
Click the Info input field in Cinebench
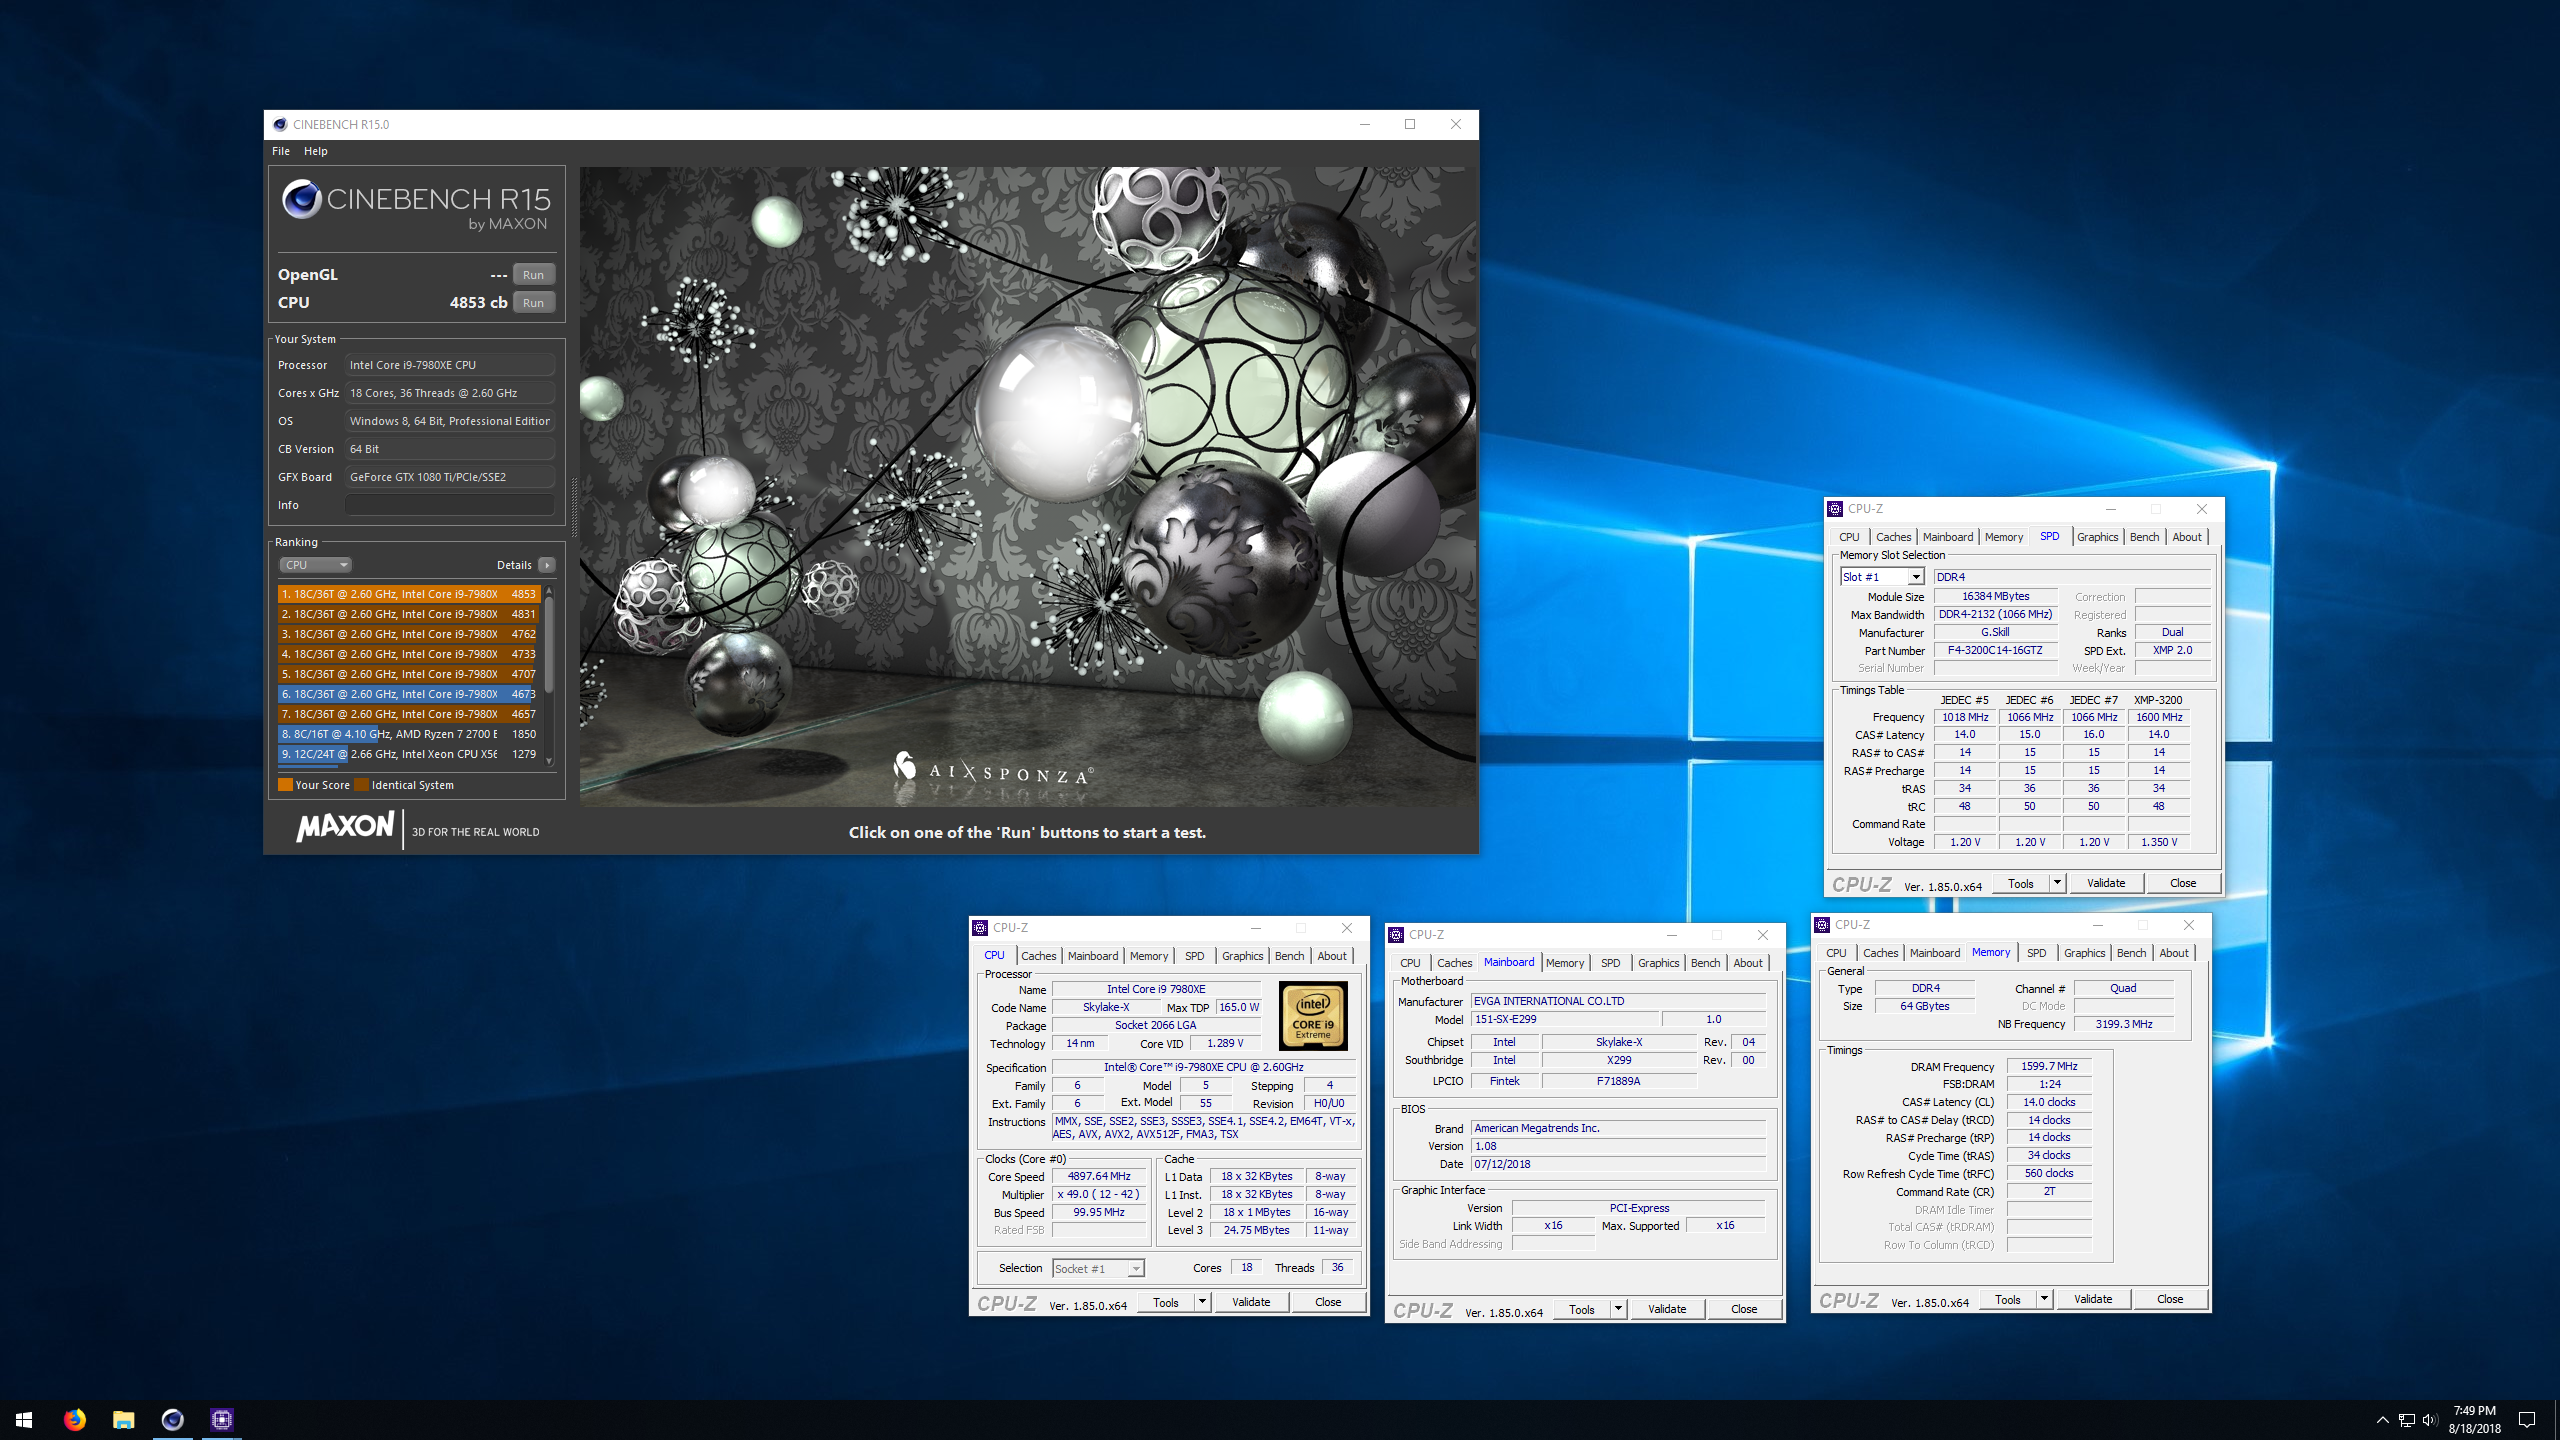450,505
